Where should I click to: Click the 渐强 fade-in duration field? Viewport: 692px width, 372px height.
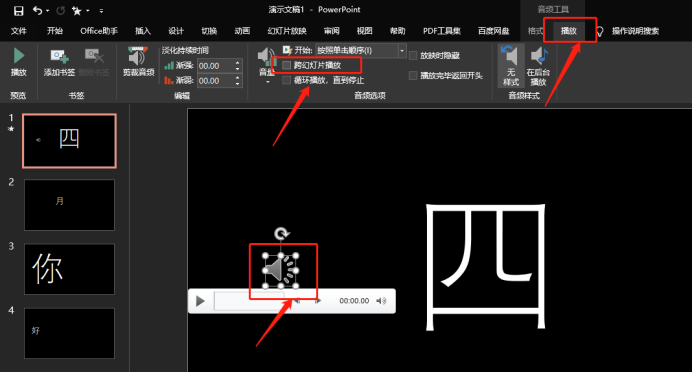(x=216, y=66)
